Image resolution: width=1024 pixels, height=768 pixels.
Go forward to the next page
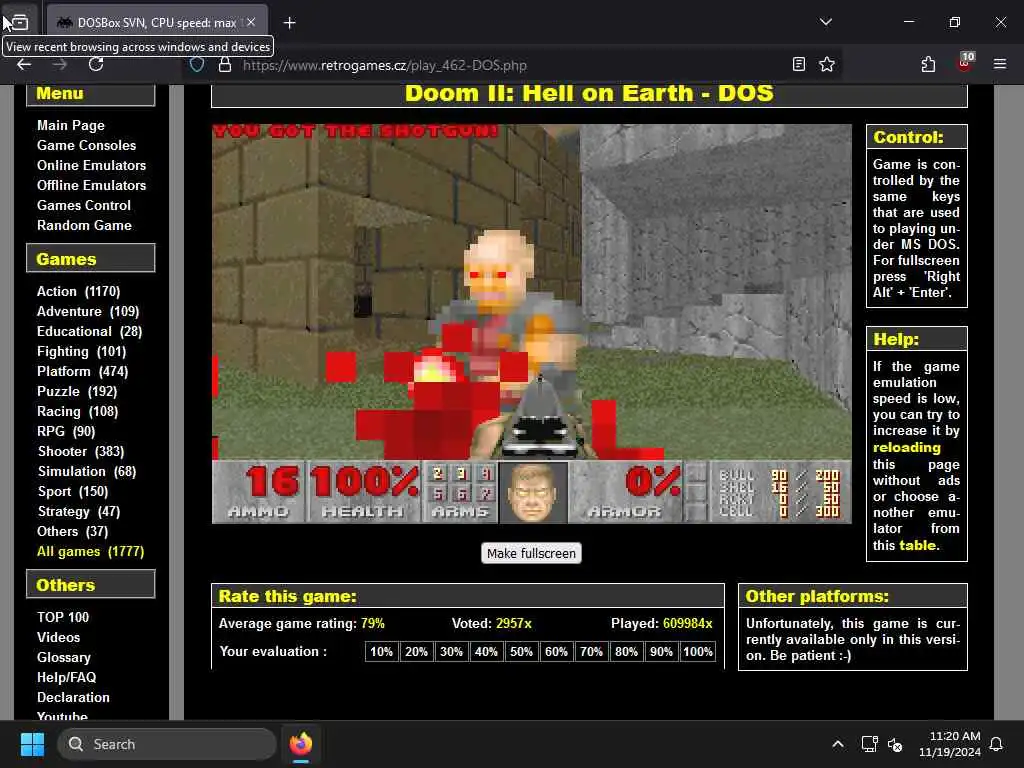(x=59, y=64)
